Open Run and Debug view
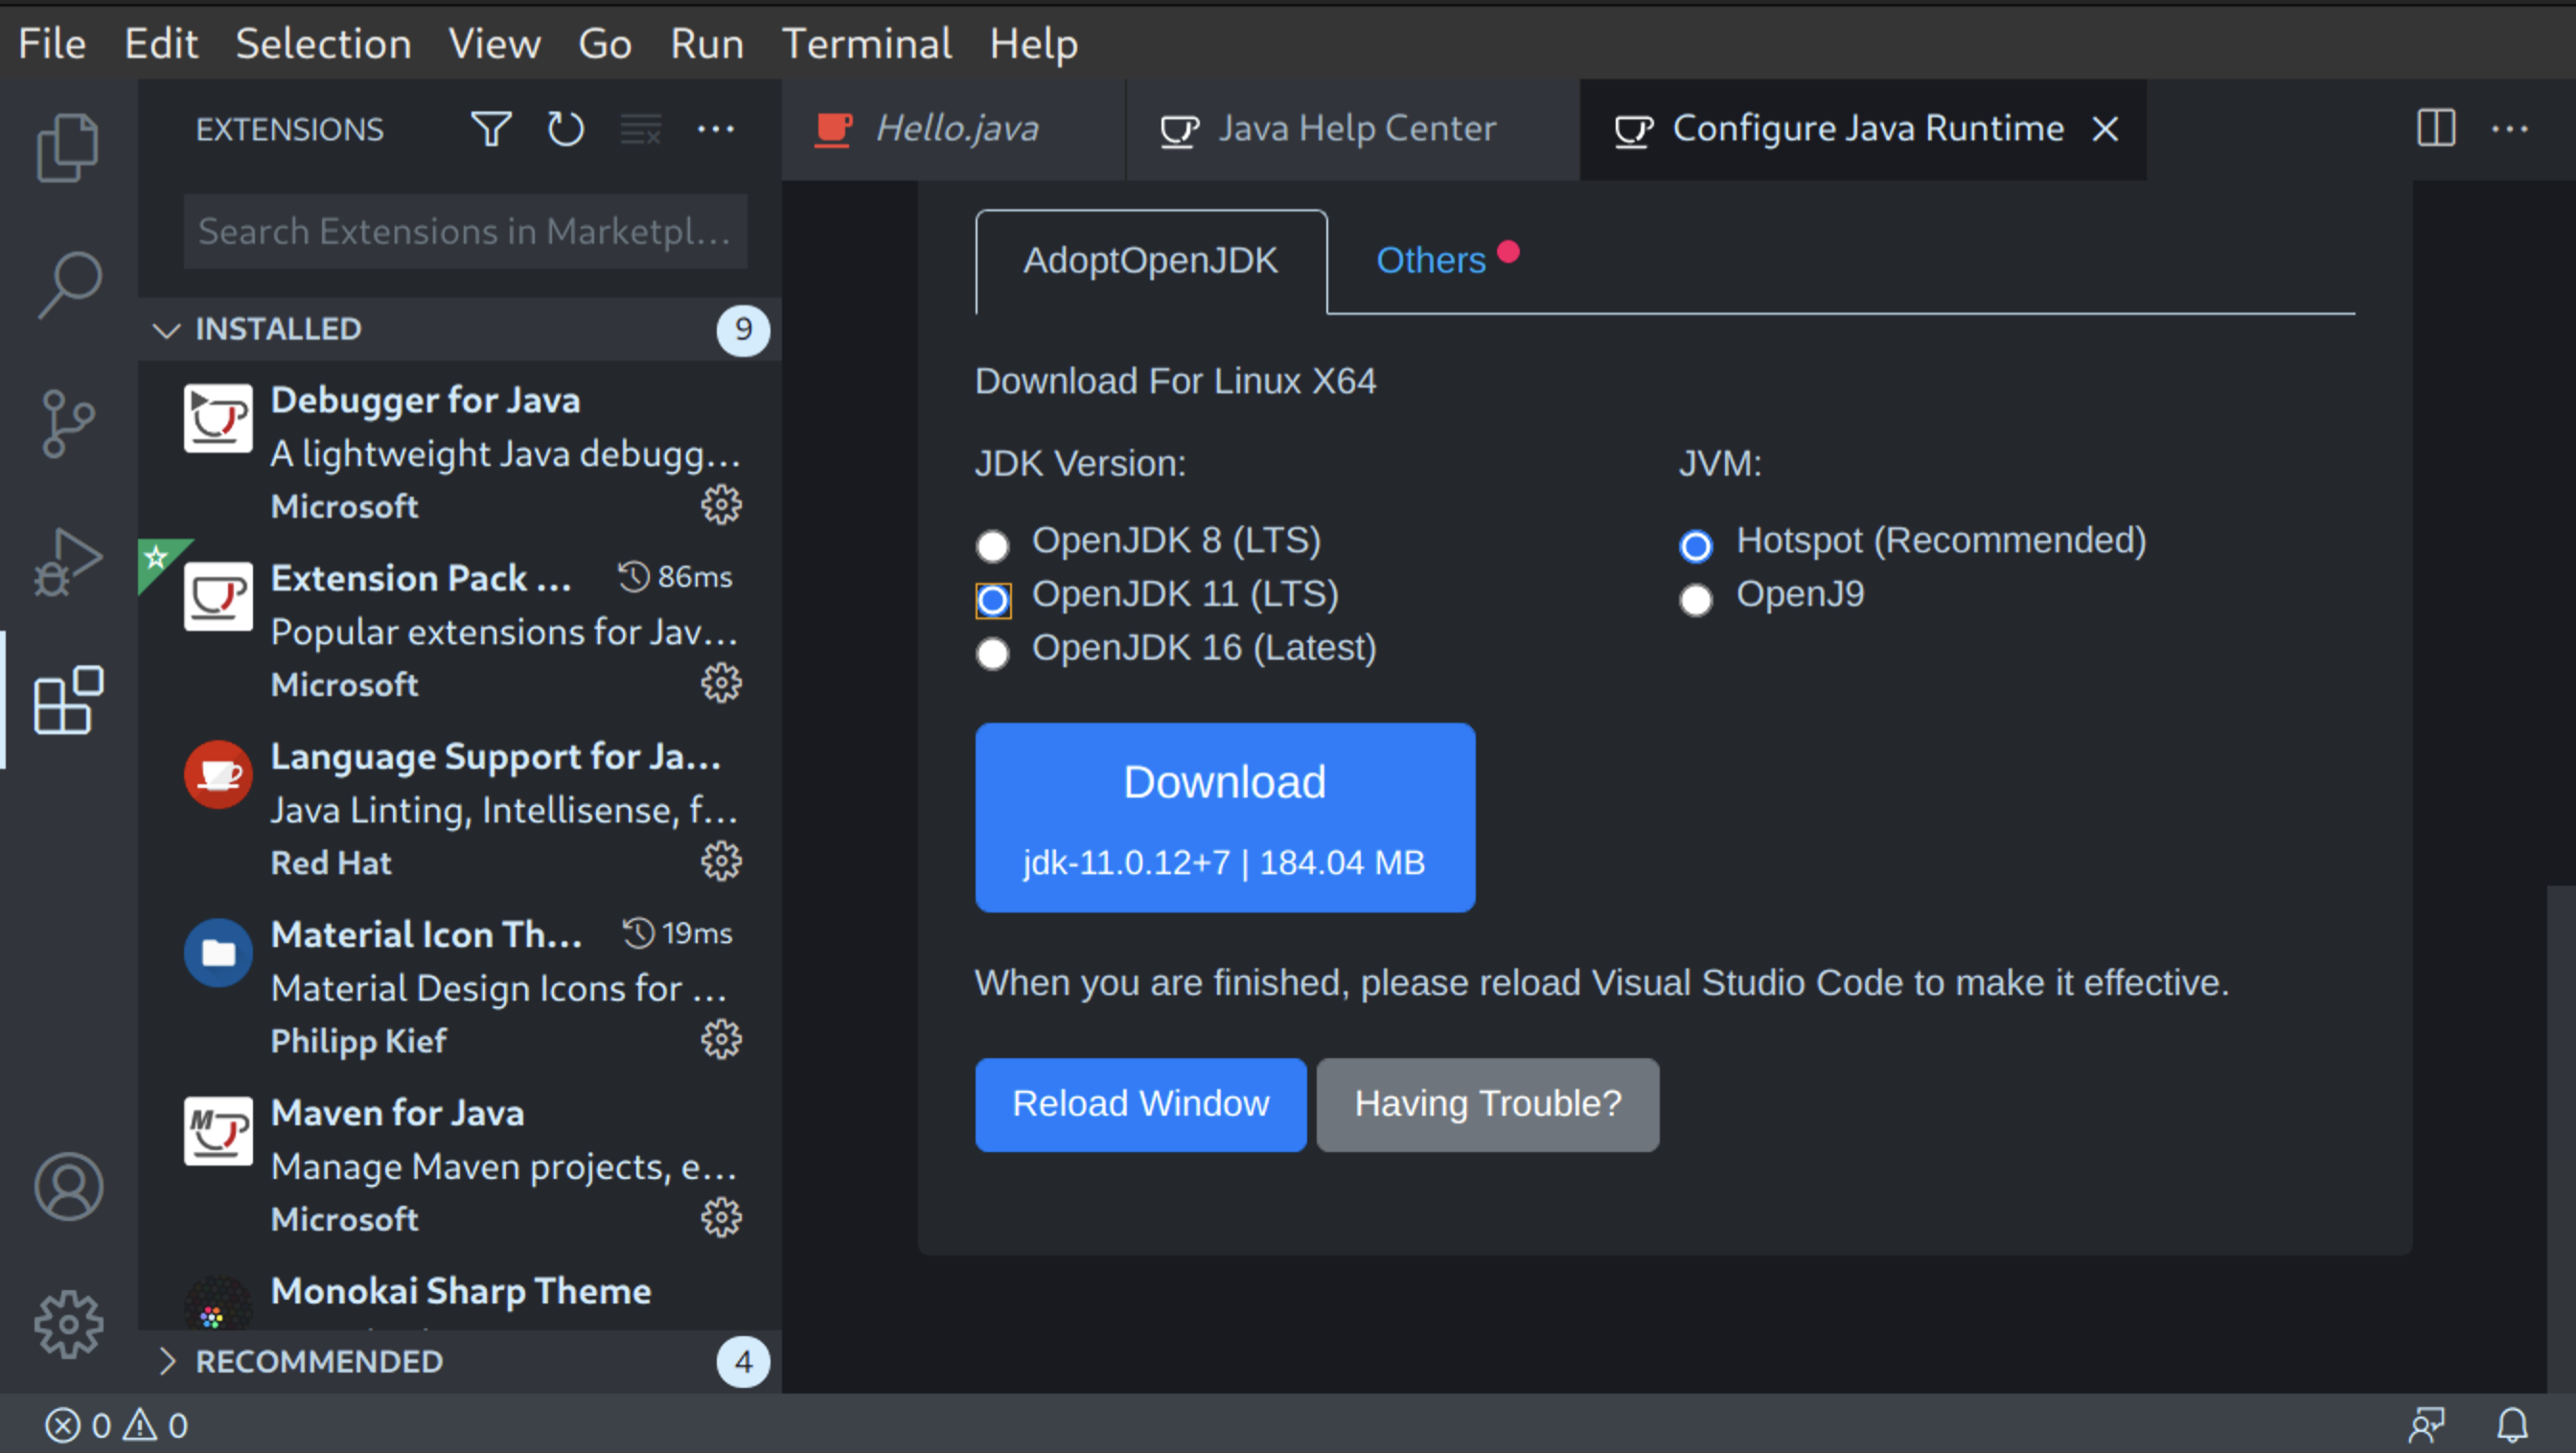 [68, 562]
